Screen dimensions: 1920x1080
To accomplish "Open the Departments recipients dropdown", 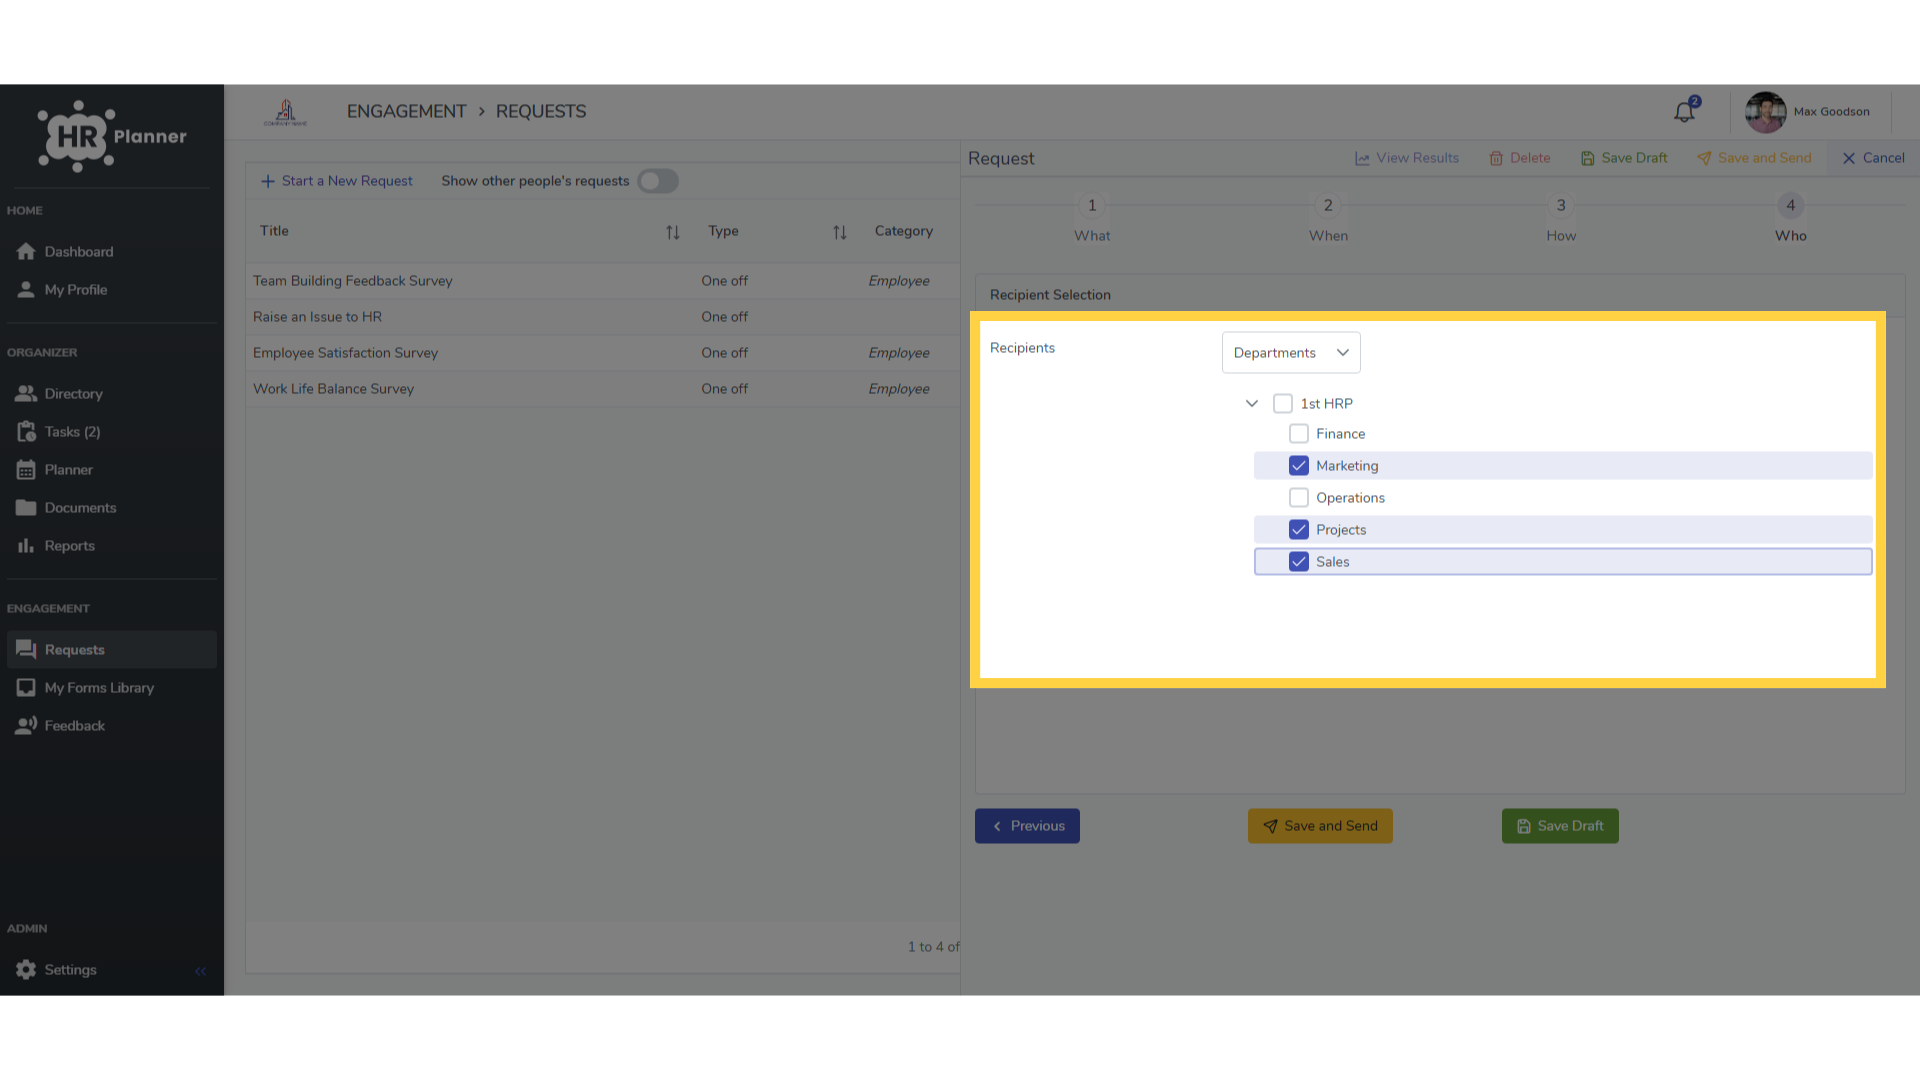I will pos(1291,353).
